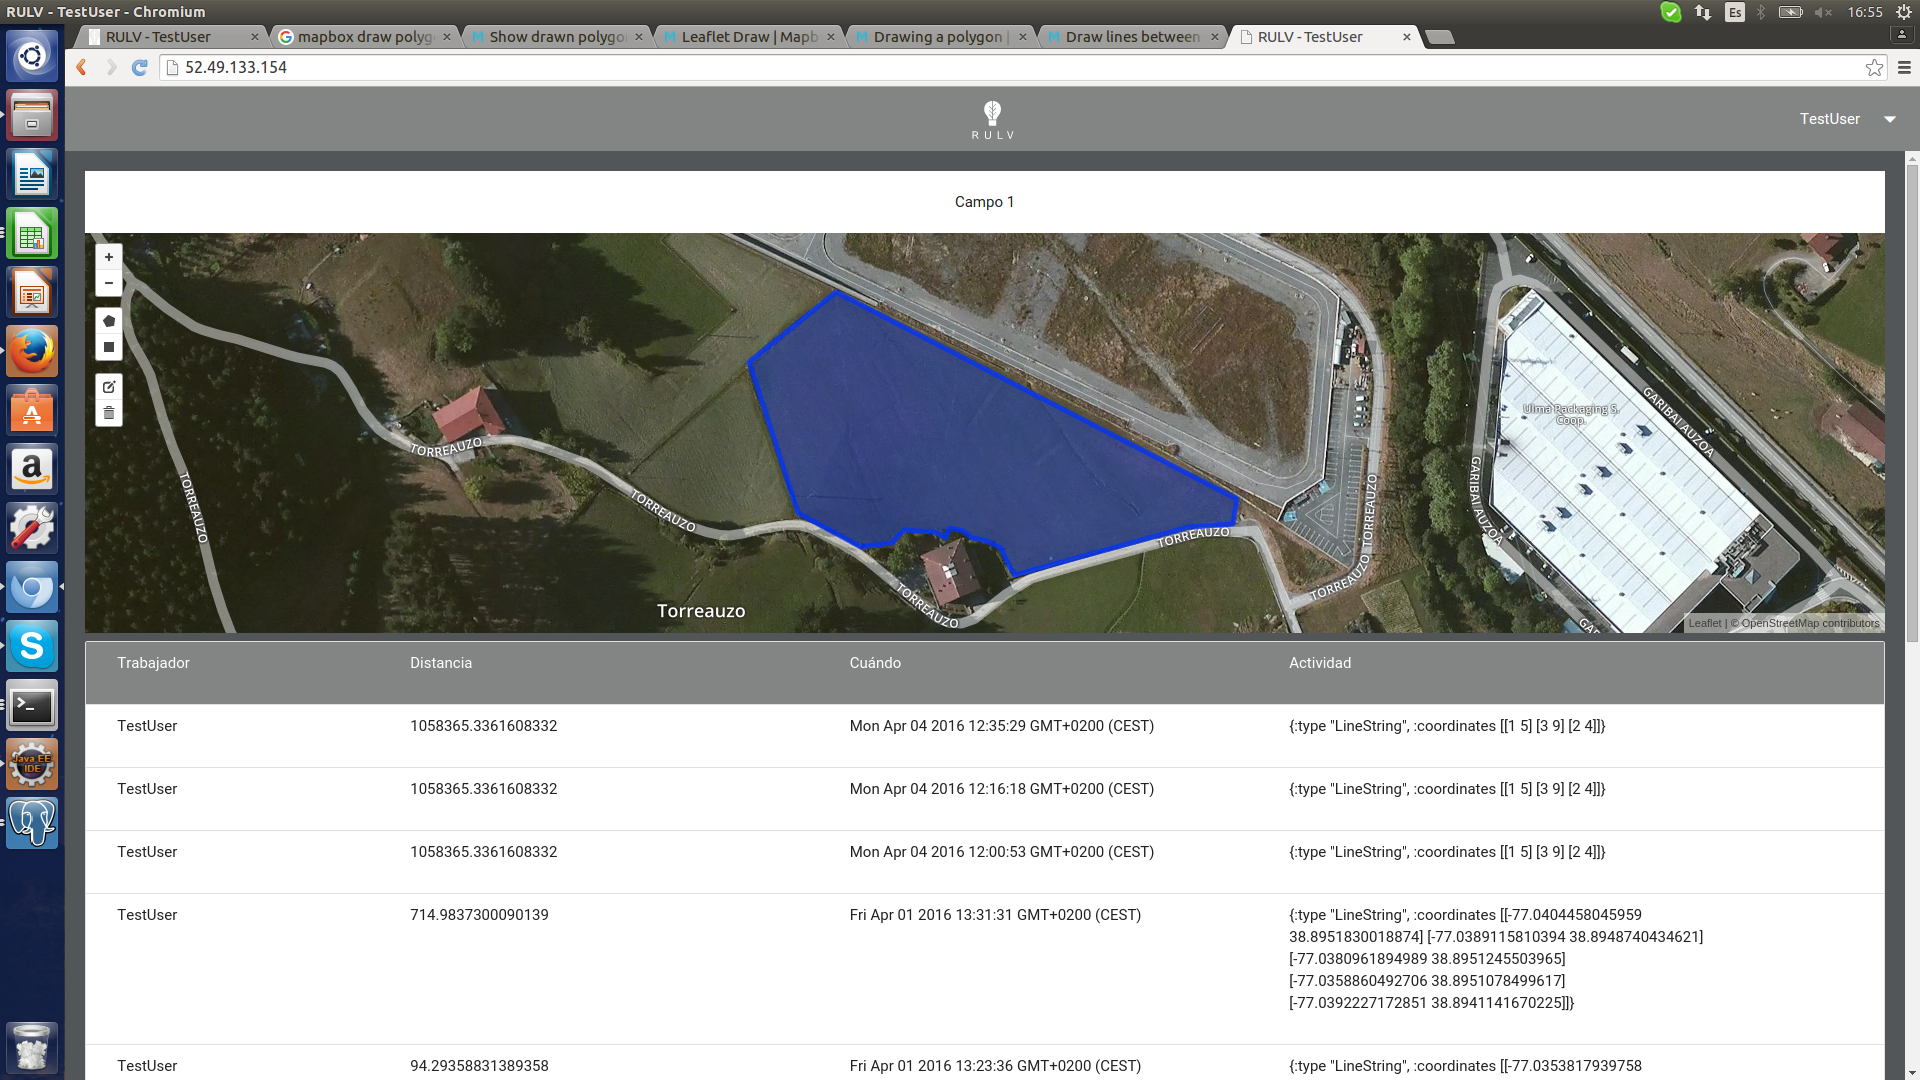Click OpenStreetMap contributors link

click(1810, 623)
